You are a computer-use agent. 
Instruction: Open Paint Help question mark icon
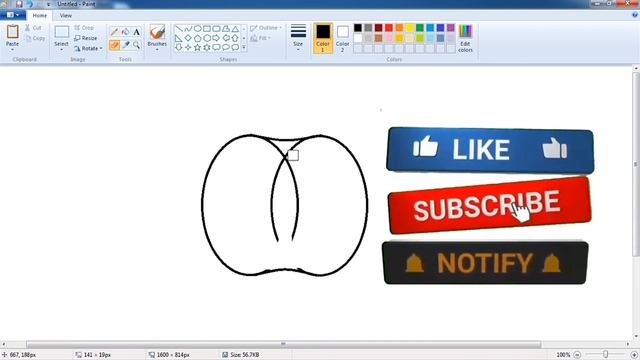(x=635, y=15)
